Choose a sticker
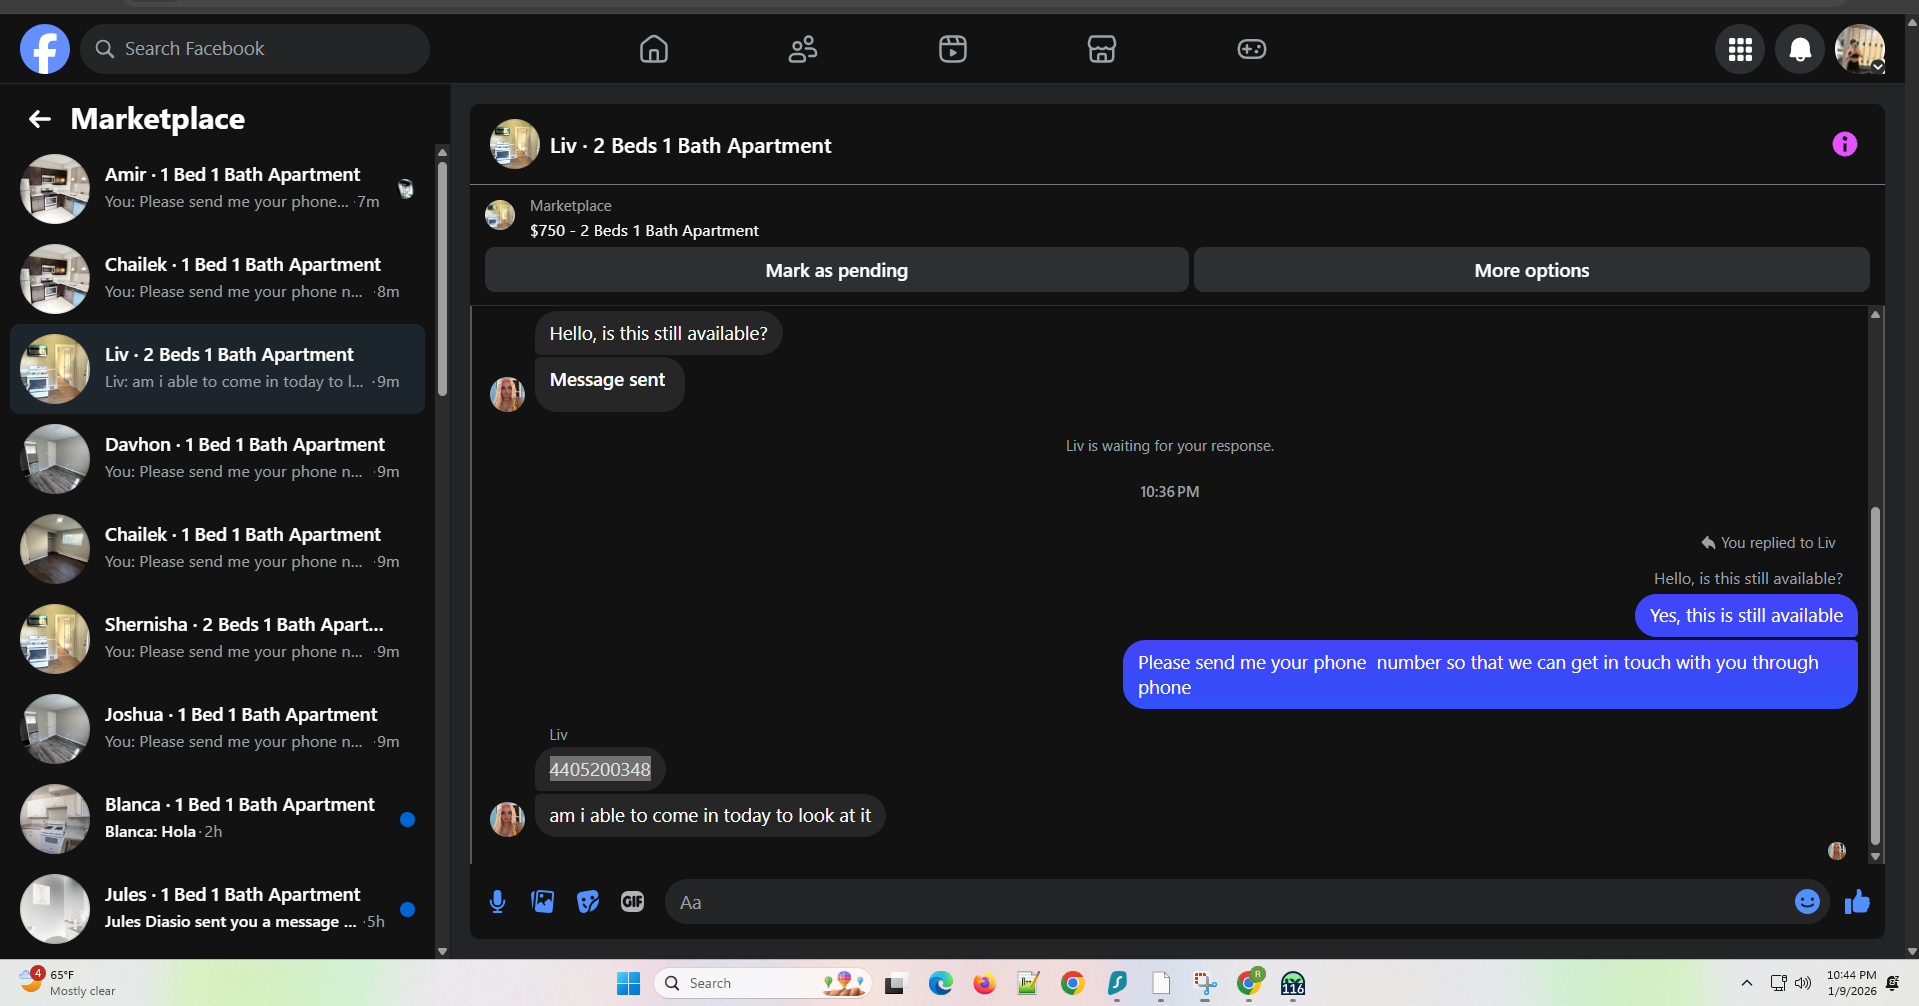The image size is (1919, 1006). pyautogui.click(x=588, y=902)
